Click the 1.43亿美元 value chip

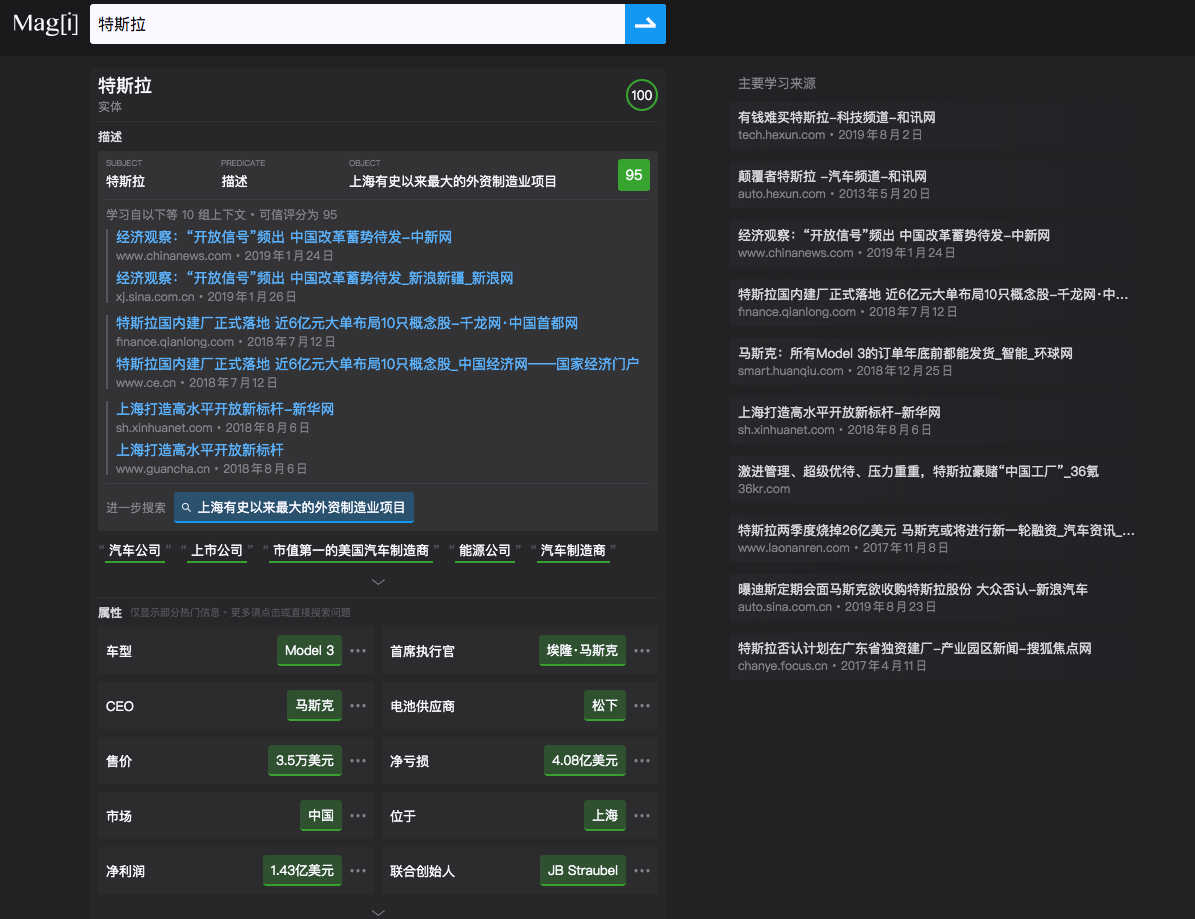pos(303,870)
